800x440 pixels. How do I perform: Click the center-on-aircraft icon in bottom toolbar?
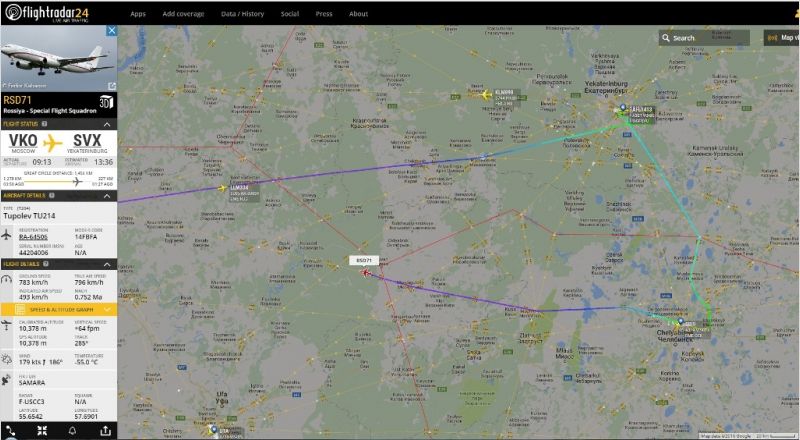(x=42, y=431)
